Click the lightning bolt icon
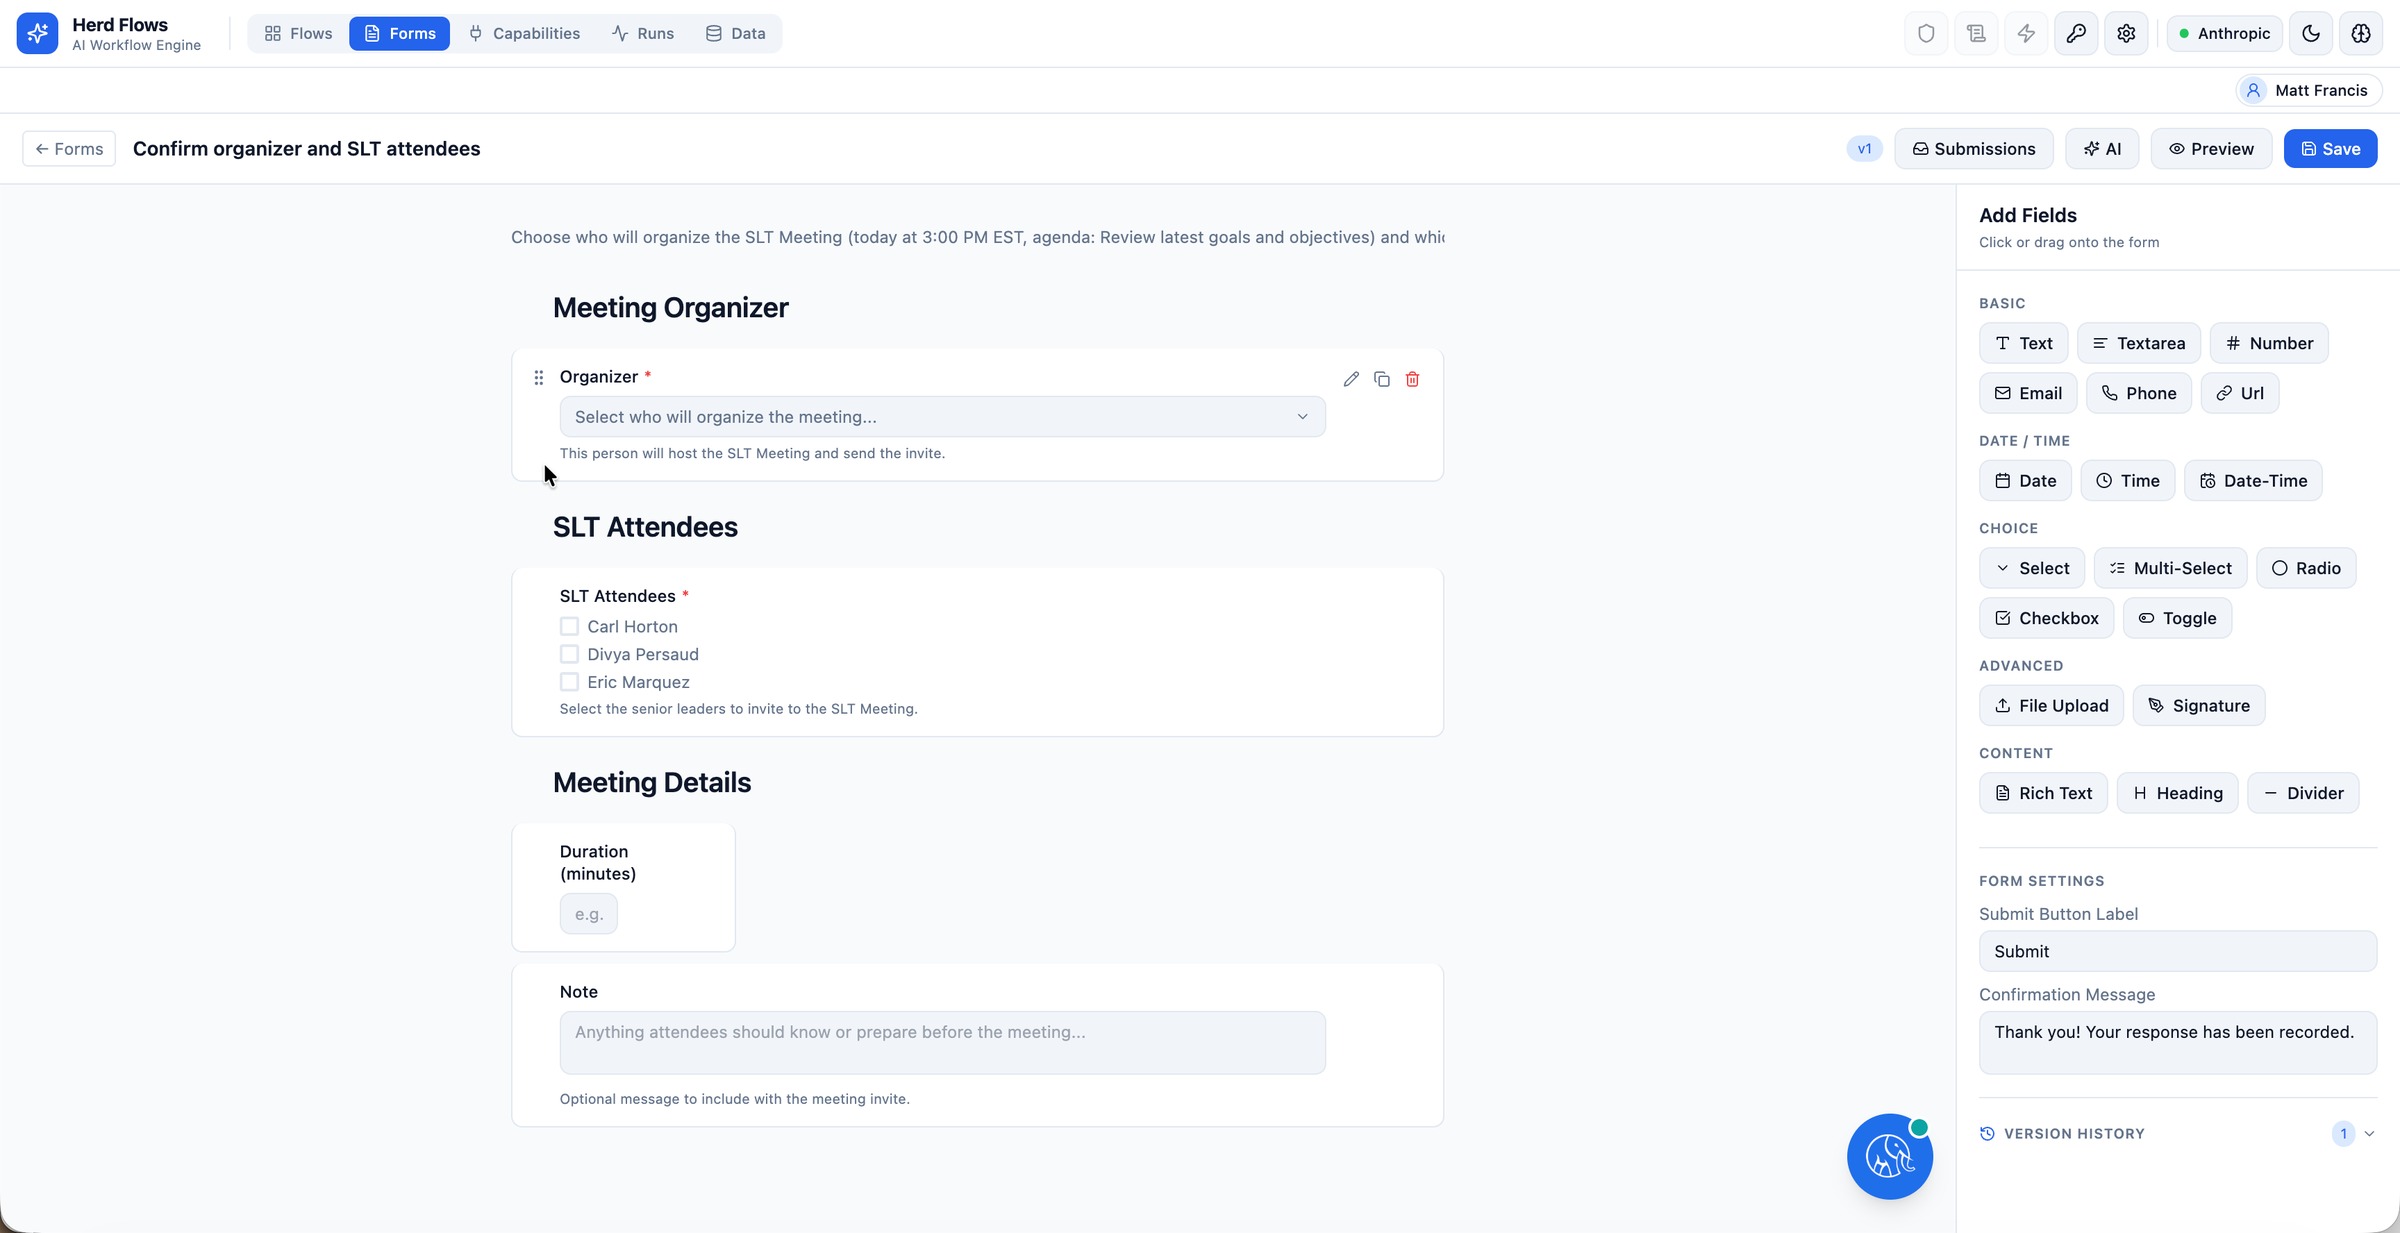This screenshot has height=1233, width=2400. (x=2026, y=34)
